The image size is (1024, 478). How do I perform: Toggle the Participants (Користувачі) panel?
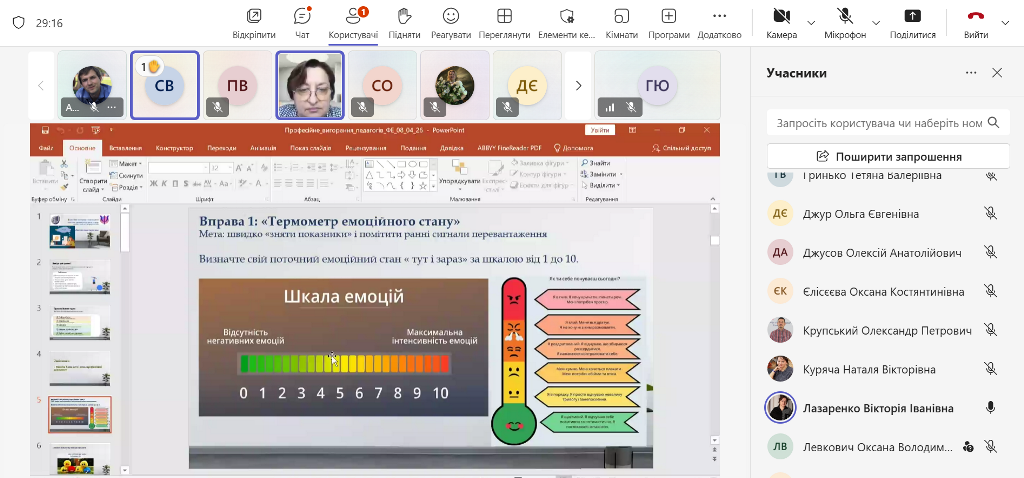[353, 22]
